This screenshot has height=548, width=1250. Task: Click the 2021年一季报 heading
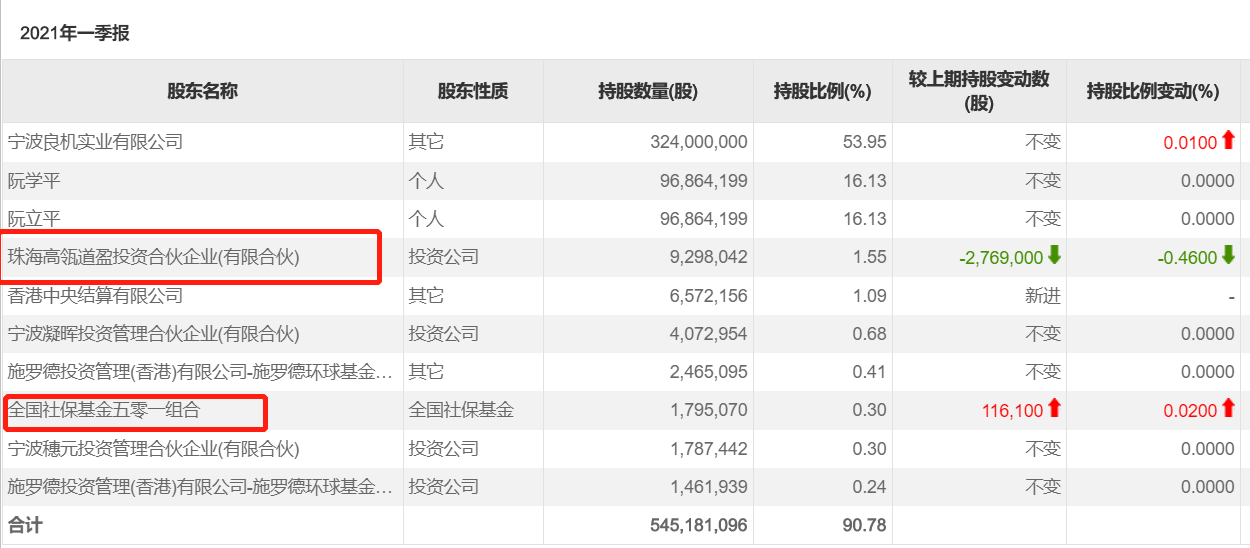[75, 33]
